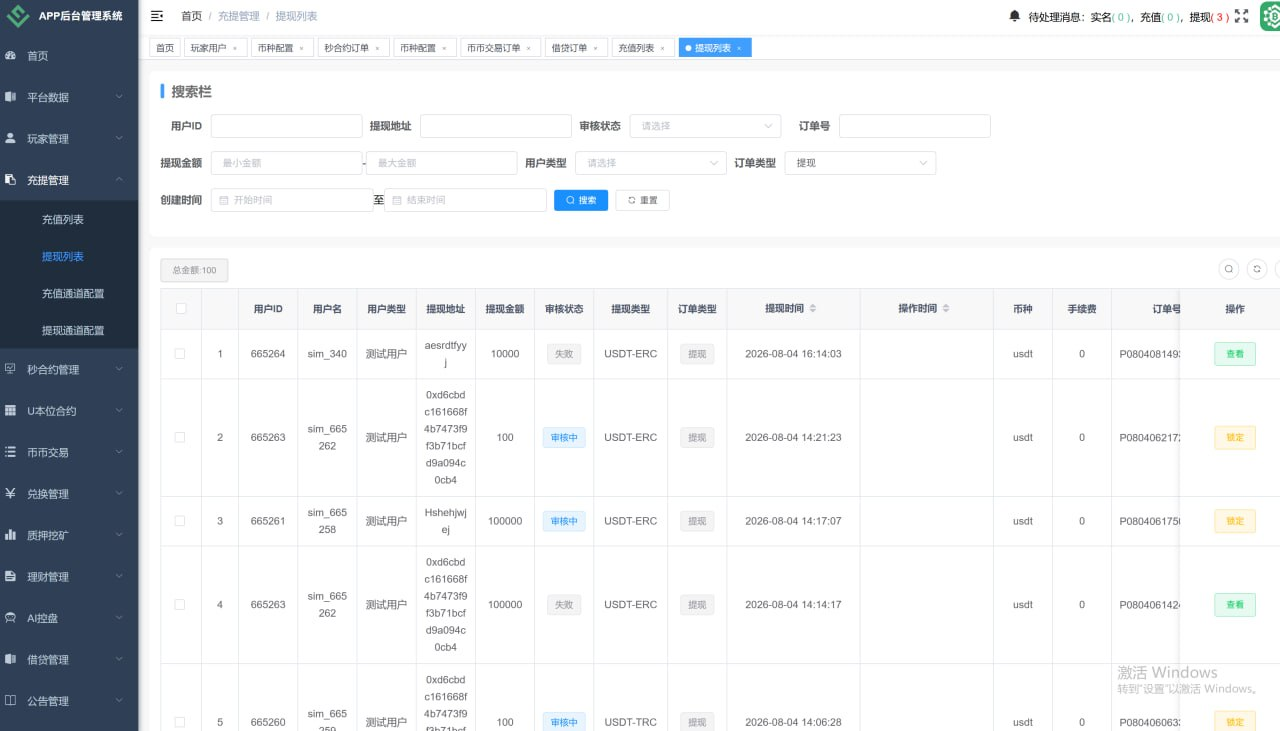The height and width of the screenshot is (731, 1280).
Task: Focus the 提现地址 input field
Action: (x=495, y=126)
